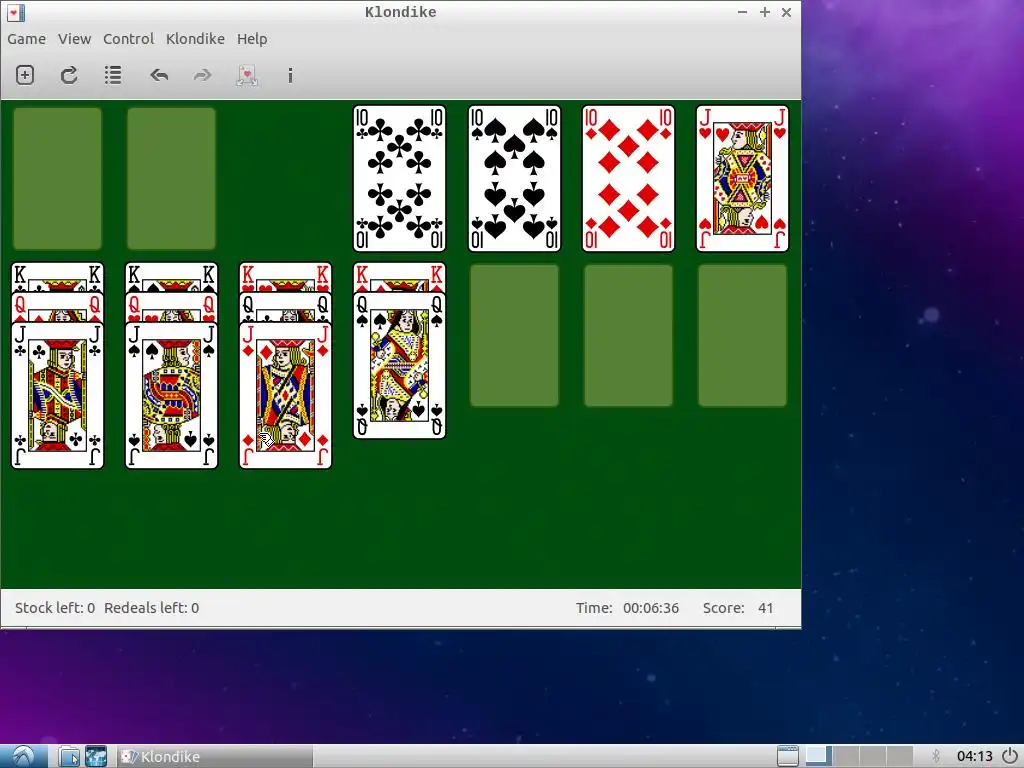
Task: Restart the current game with the circular arrow
Action: [x=69, y=75]
